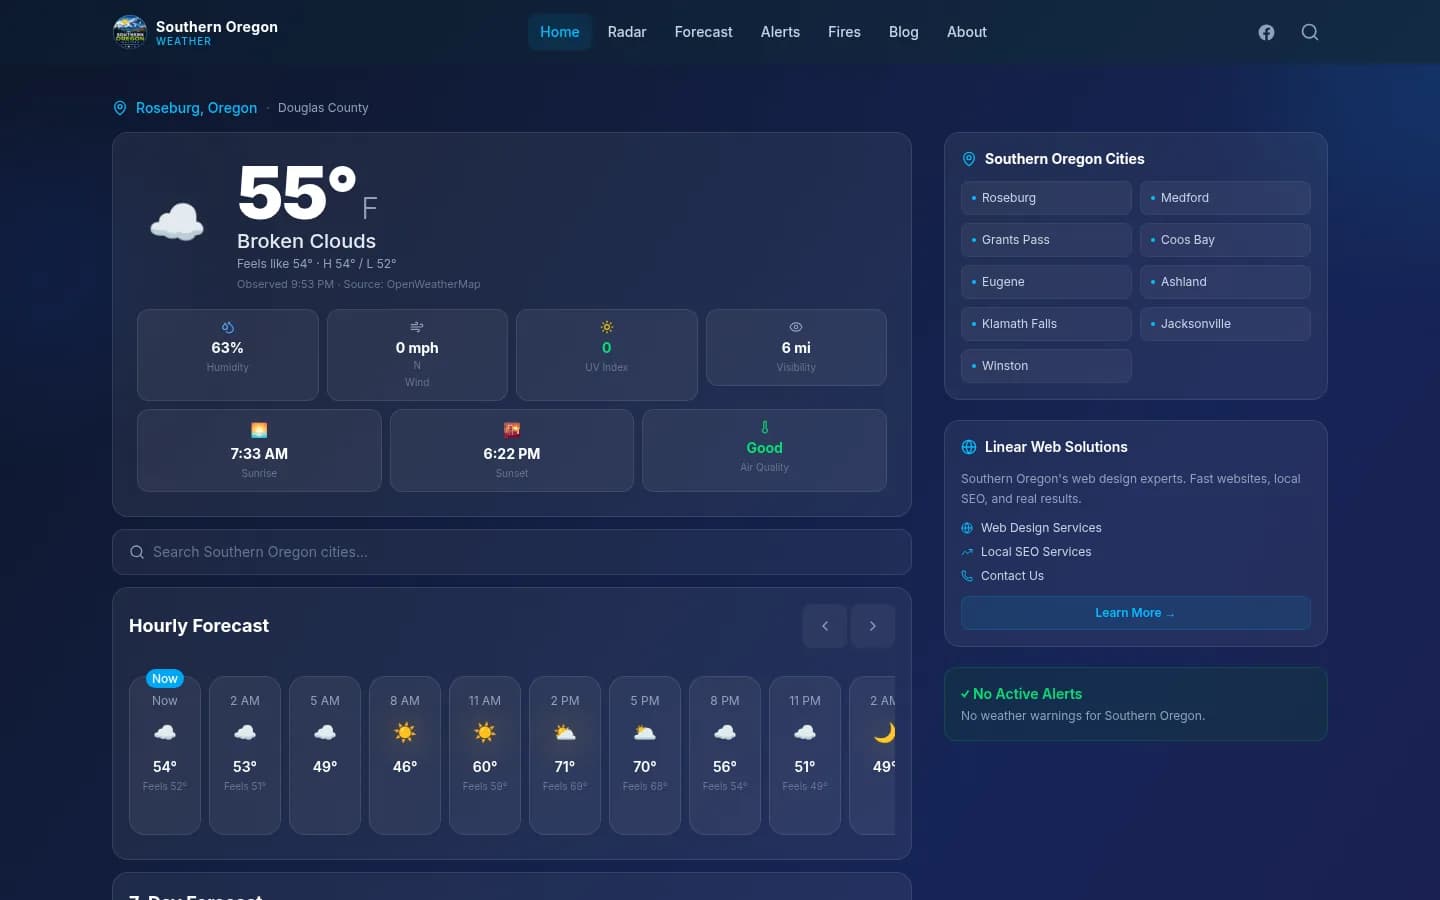Open the Fires page

point(844,32)
